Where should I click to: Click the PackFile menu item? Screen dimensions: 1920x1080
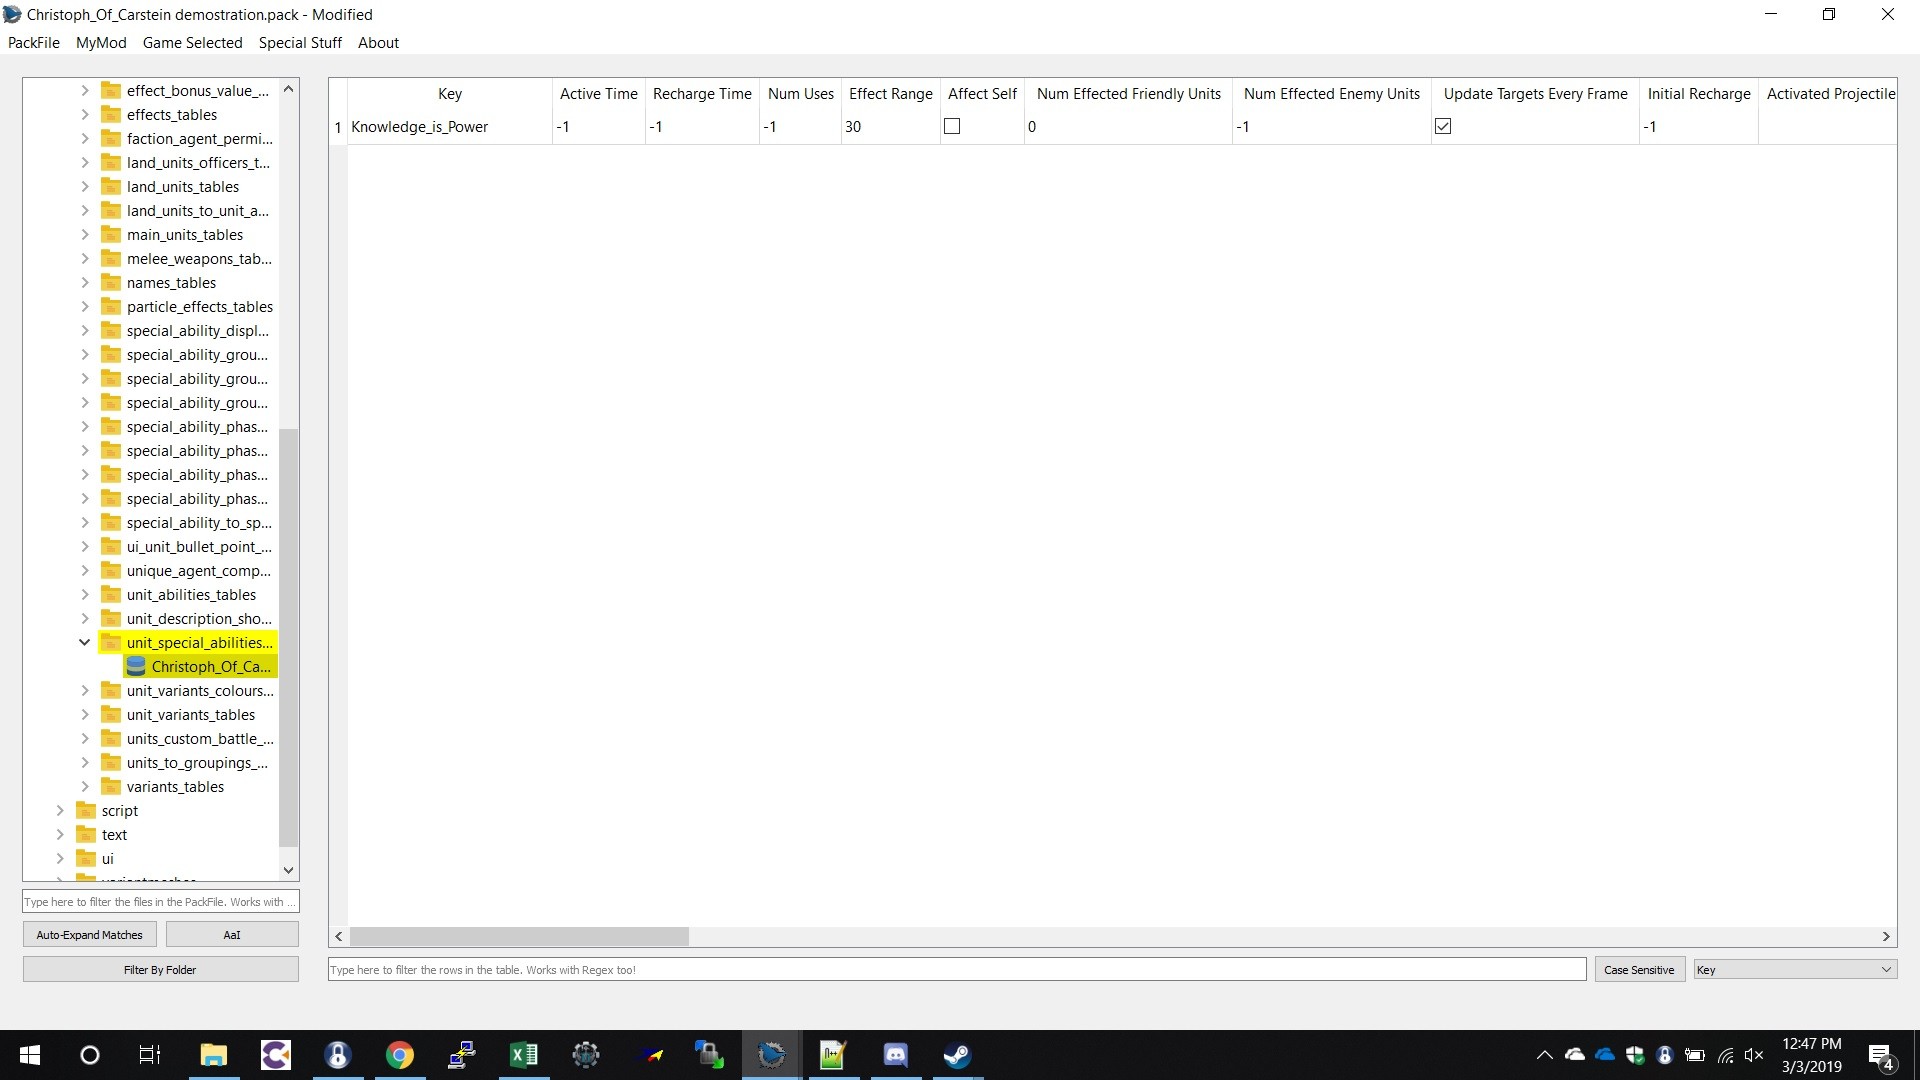coord(33,42)
